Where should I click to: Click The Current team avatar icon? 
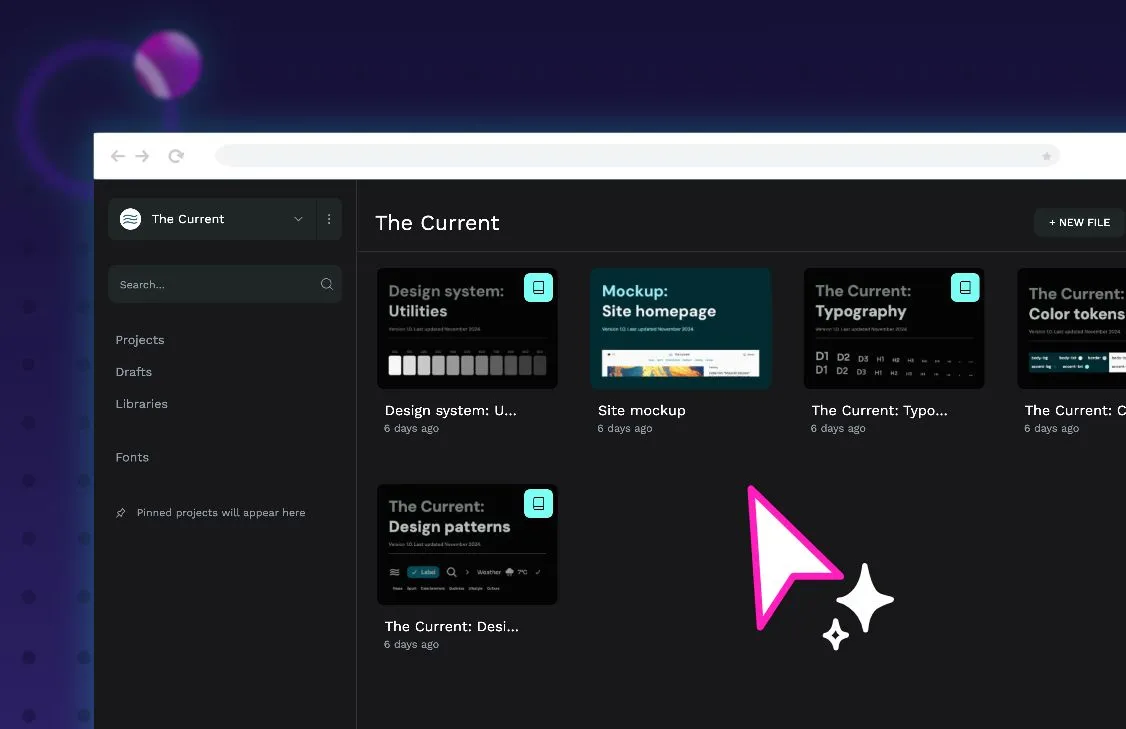point(130,218)
